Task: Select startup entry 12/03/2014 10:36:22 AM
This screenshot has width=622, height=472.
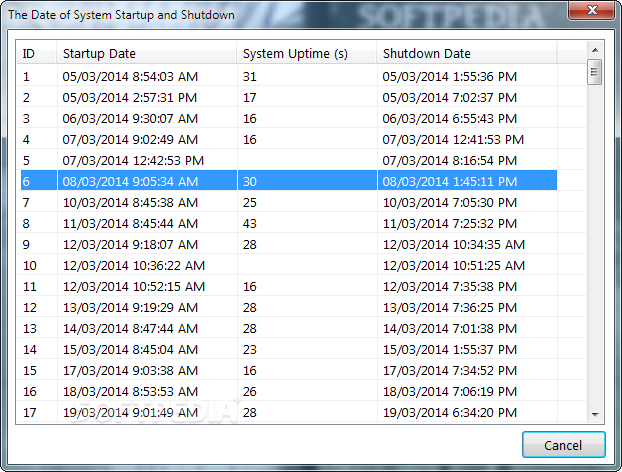Action: click(134, 266)
